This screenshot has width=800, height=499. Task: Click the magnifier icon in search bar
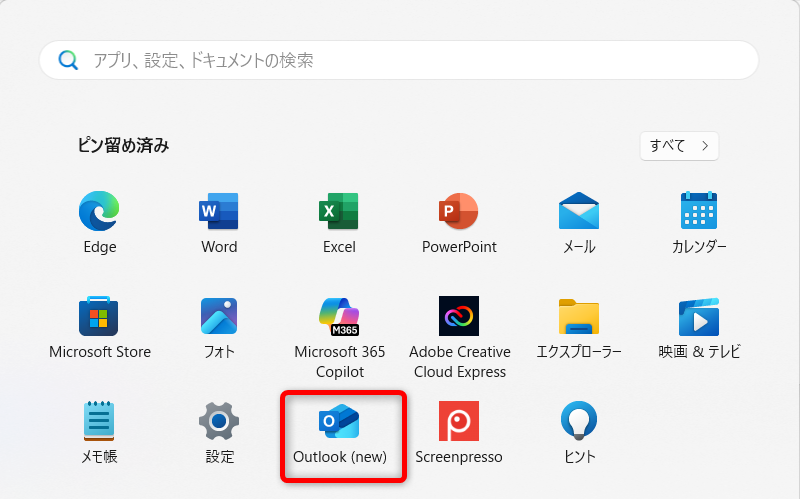pyautogui.click(x=68, y=60)
